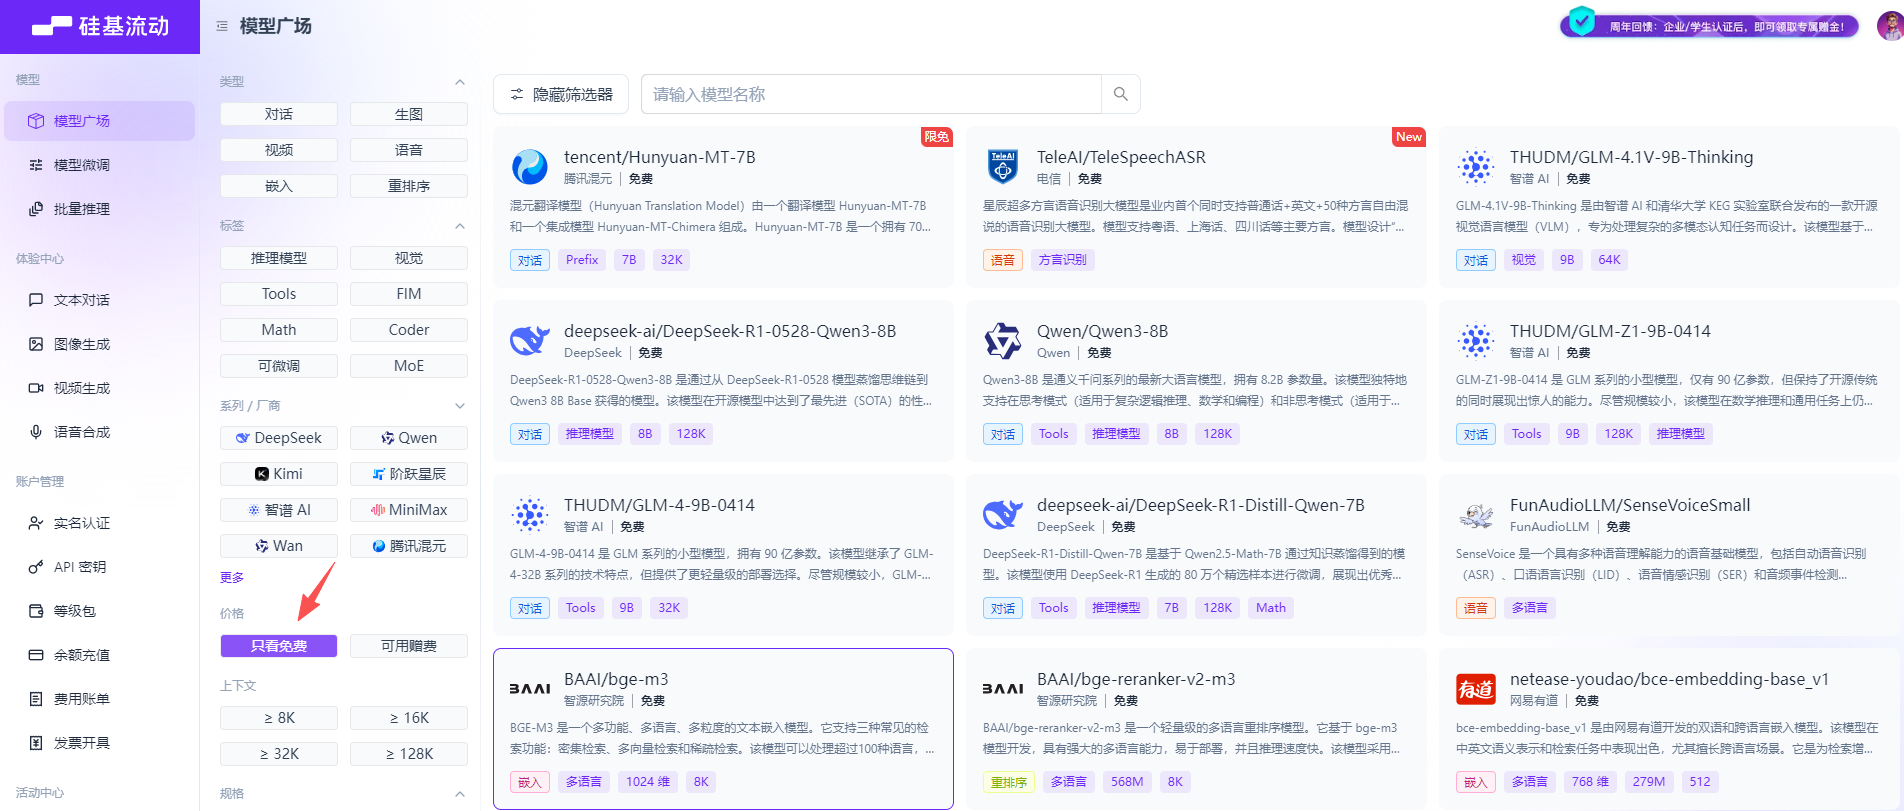Click the 语音合成 microphone icon
Screen dimensions: 1904x811
pos(36,432)
